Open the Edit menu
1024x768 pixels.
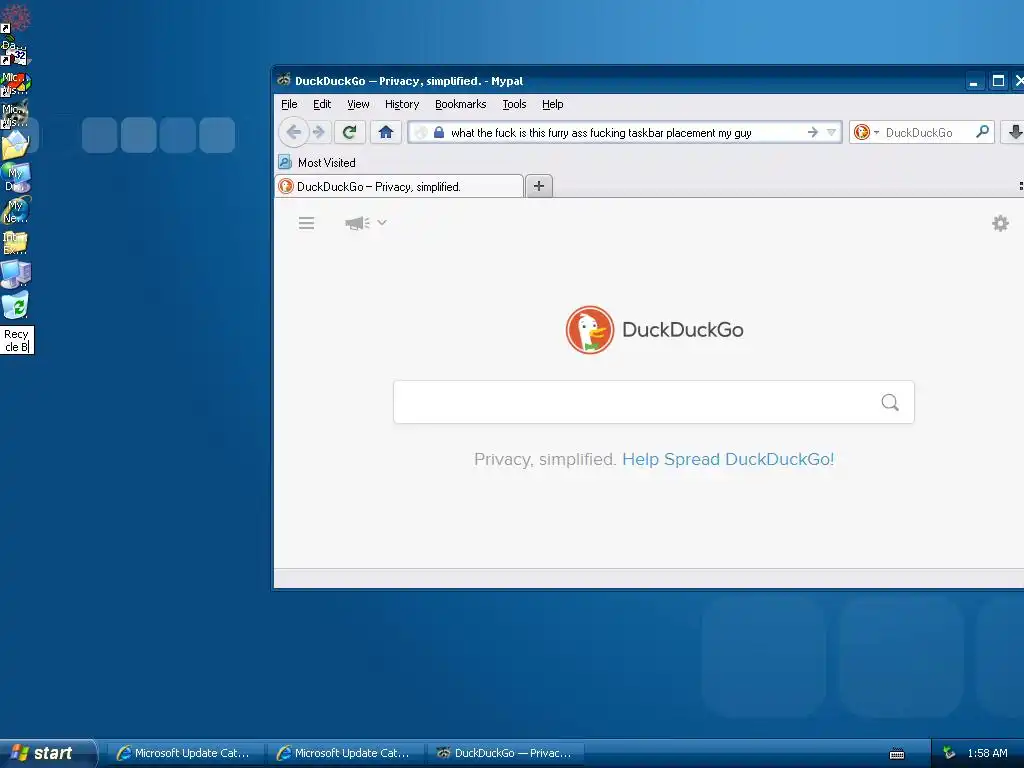pos(322,104)
